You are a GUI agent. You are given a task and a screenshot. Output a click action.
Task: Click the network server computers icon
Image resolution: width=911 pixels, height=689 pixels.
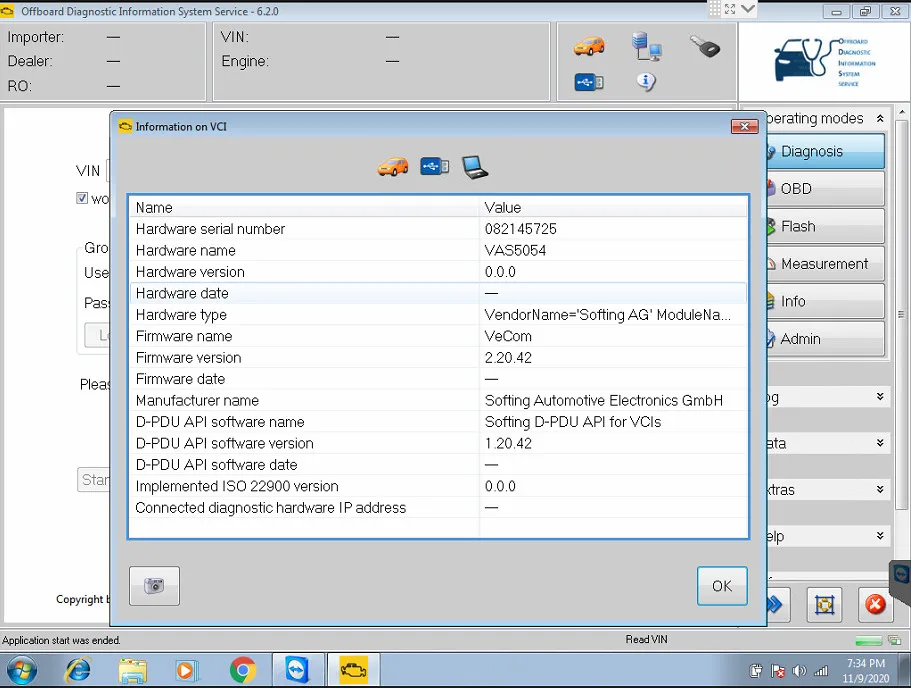pos(647,46)
